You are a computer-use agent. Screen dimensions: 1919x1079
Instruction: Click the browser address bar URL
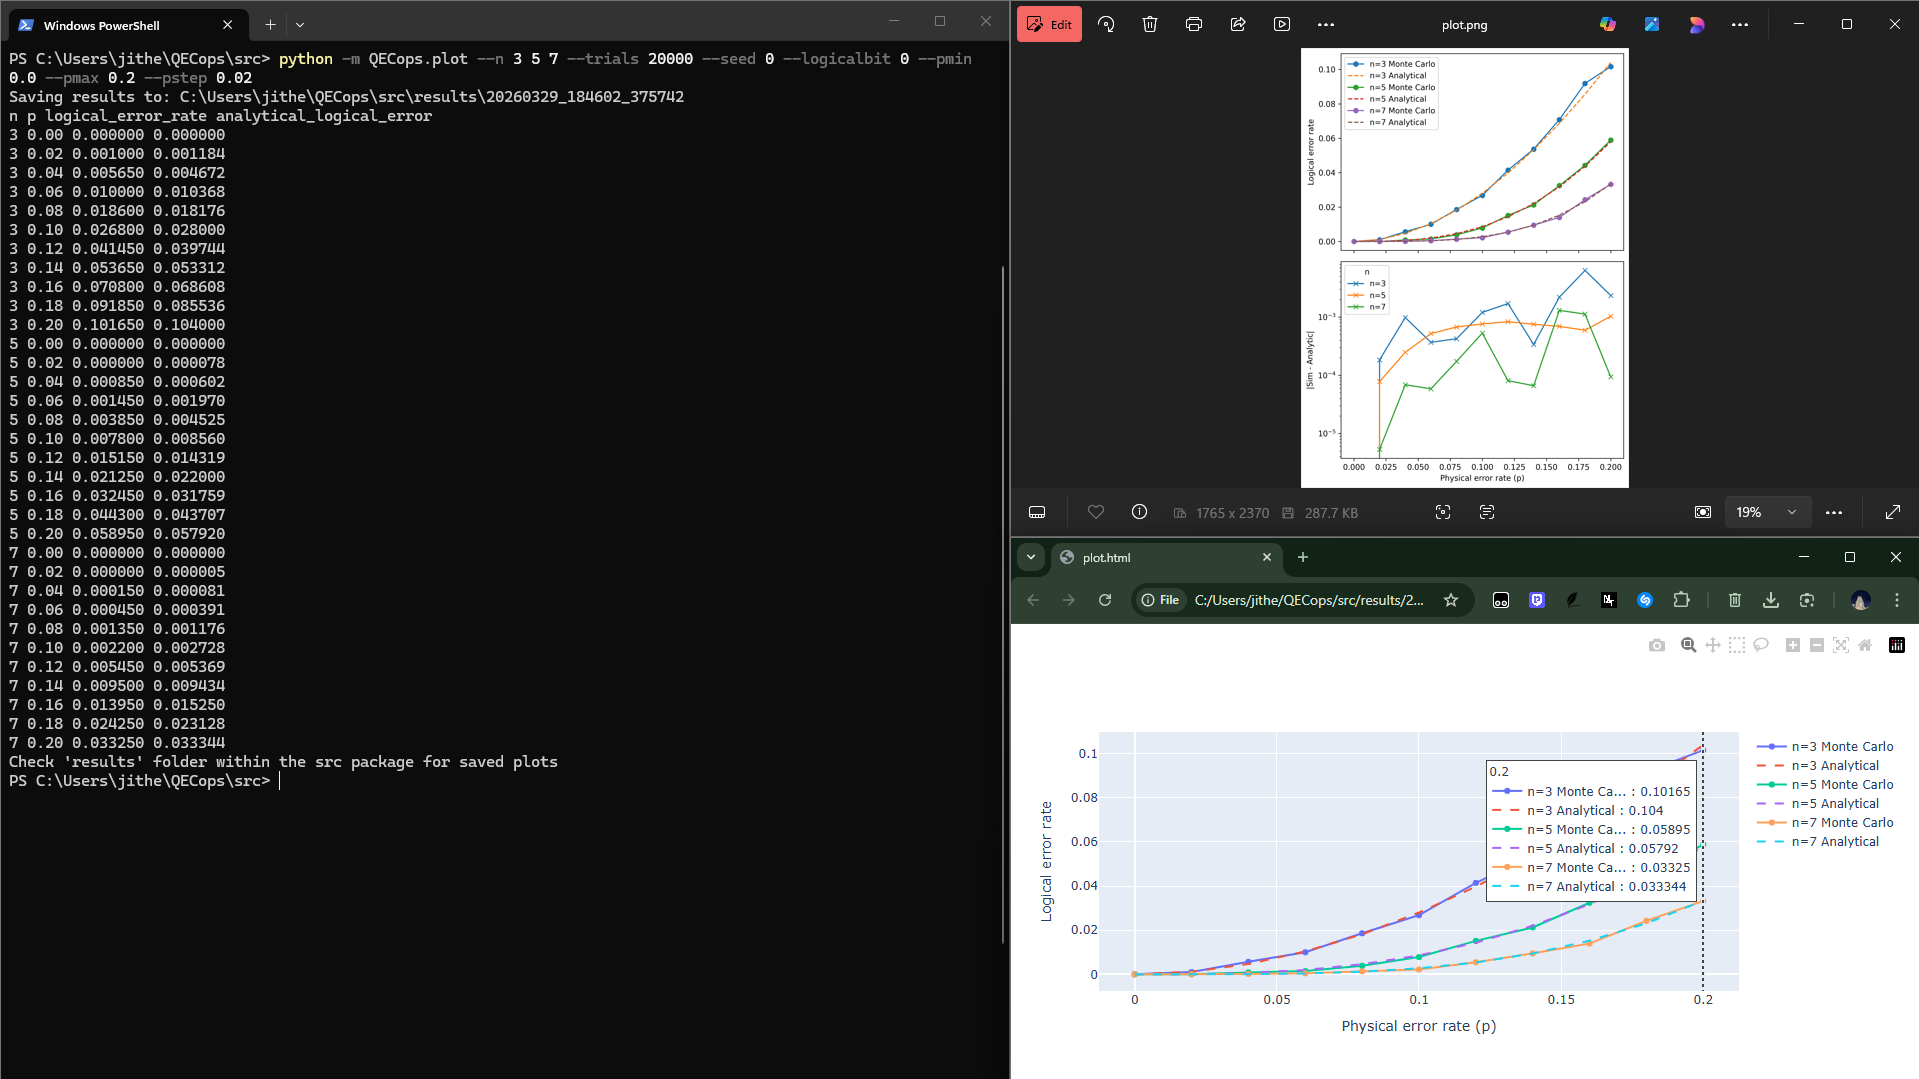(x=1308, y=600)
